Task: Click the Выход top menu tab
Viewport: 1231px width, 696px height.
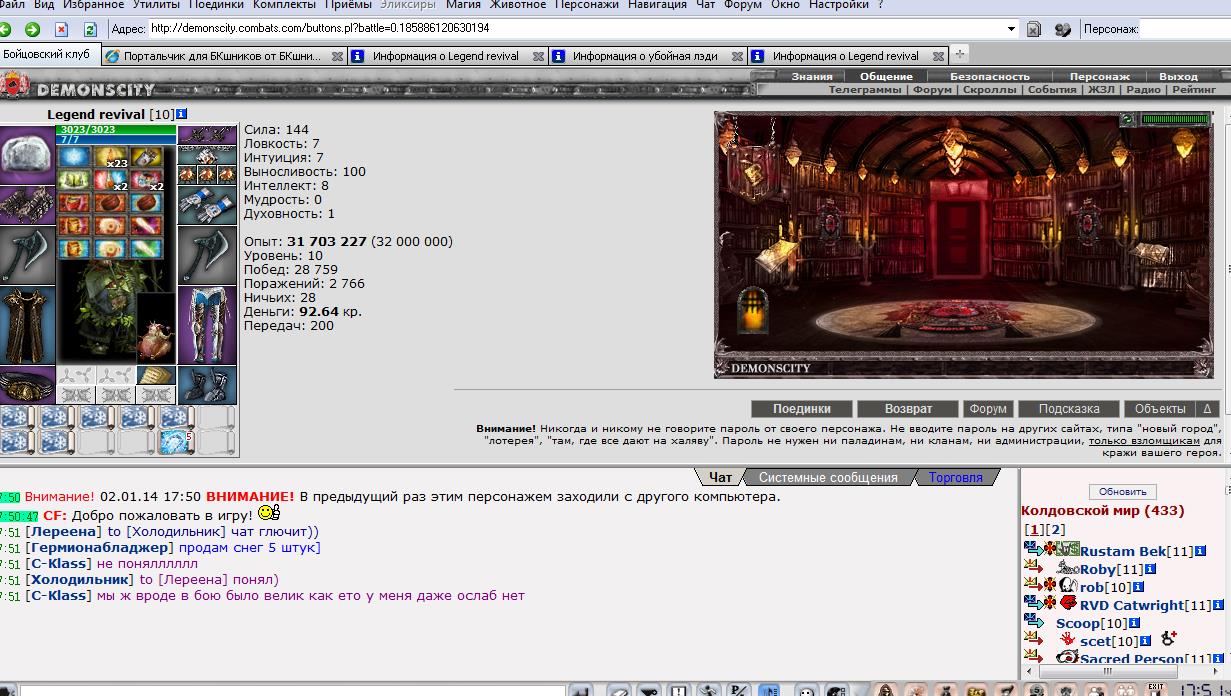Action: [x=1178, y=76]
